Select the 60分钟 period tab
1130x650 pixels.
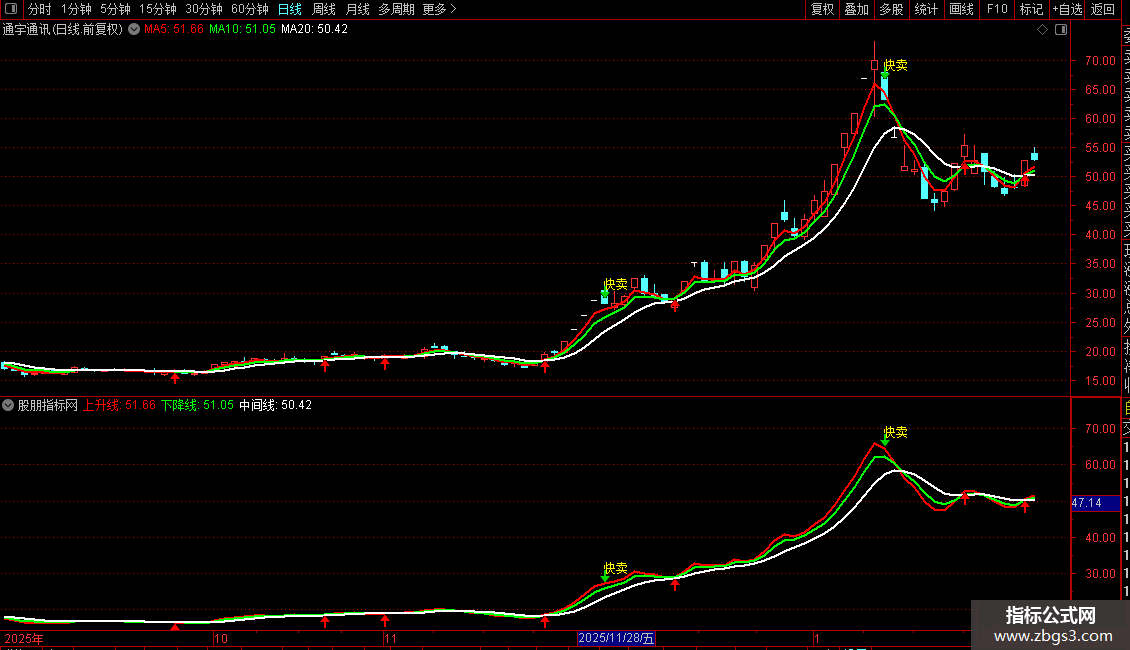point(250,9)
